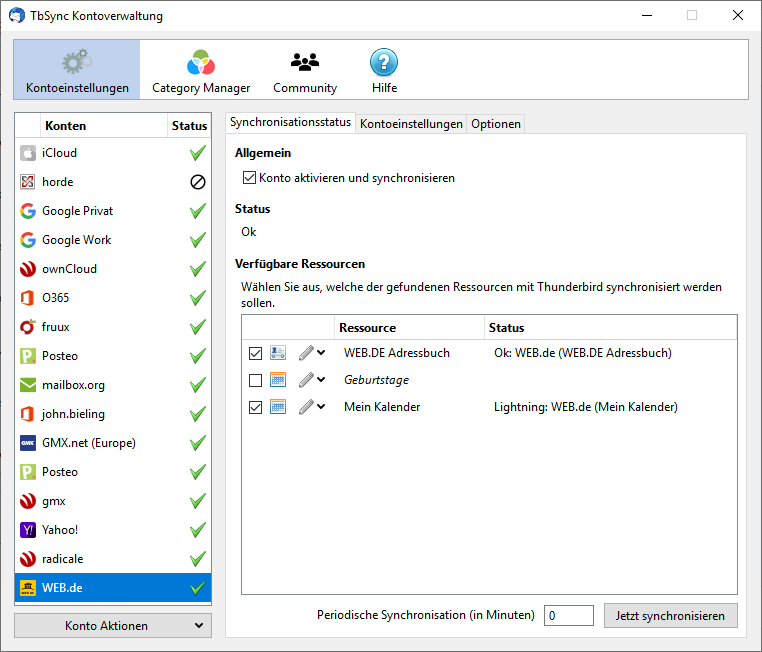Toggle Konto aktivieren und synchronisieren checkbox

(250, 178)
